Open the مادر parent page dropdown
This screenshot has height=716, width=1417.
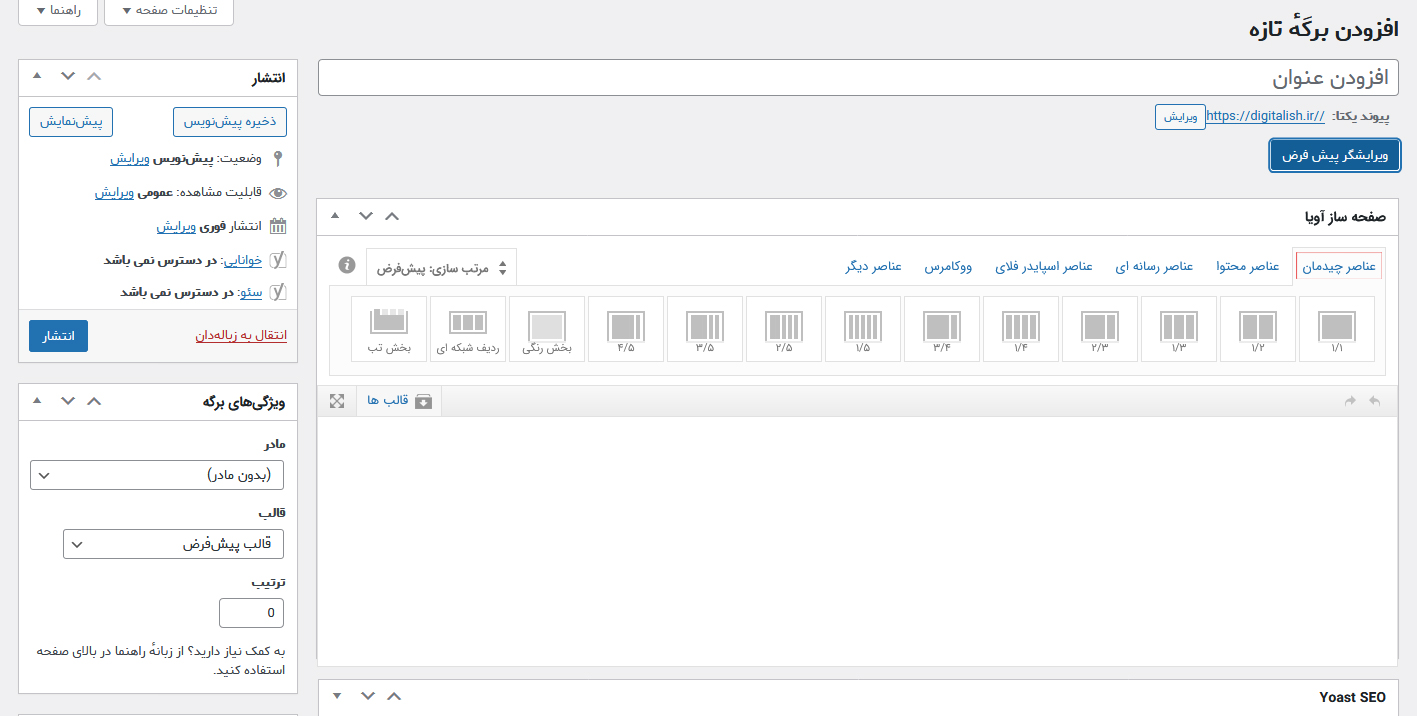(x=157, y=475)
